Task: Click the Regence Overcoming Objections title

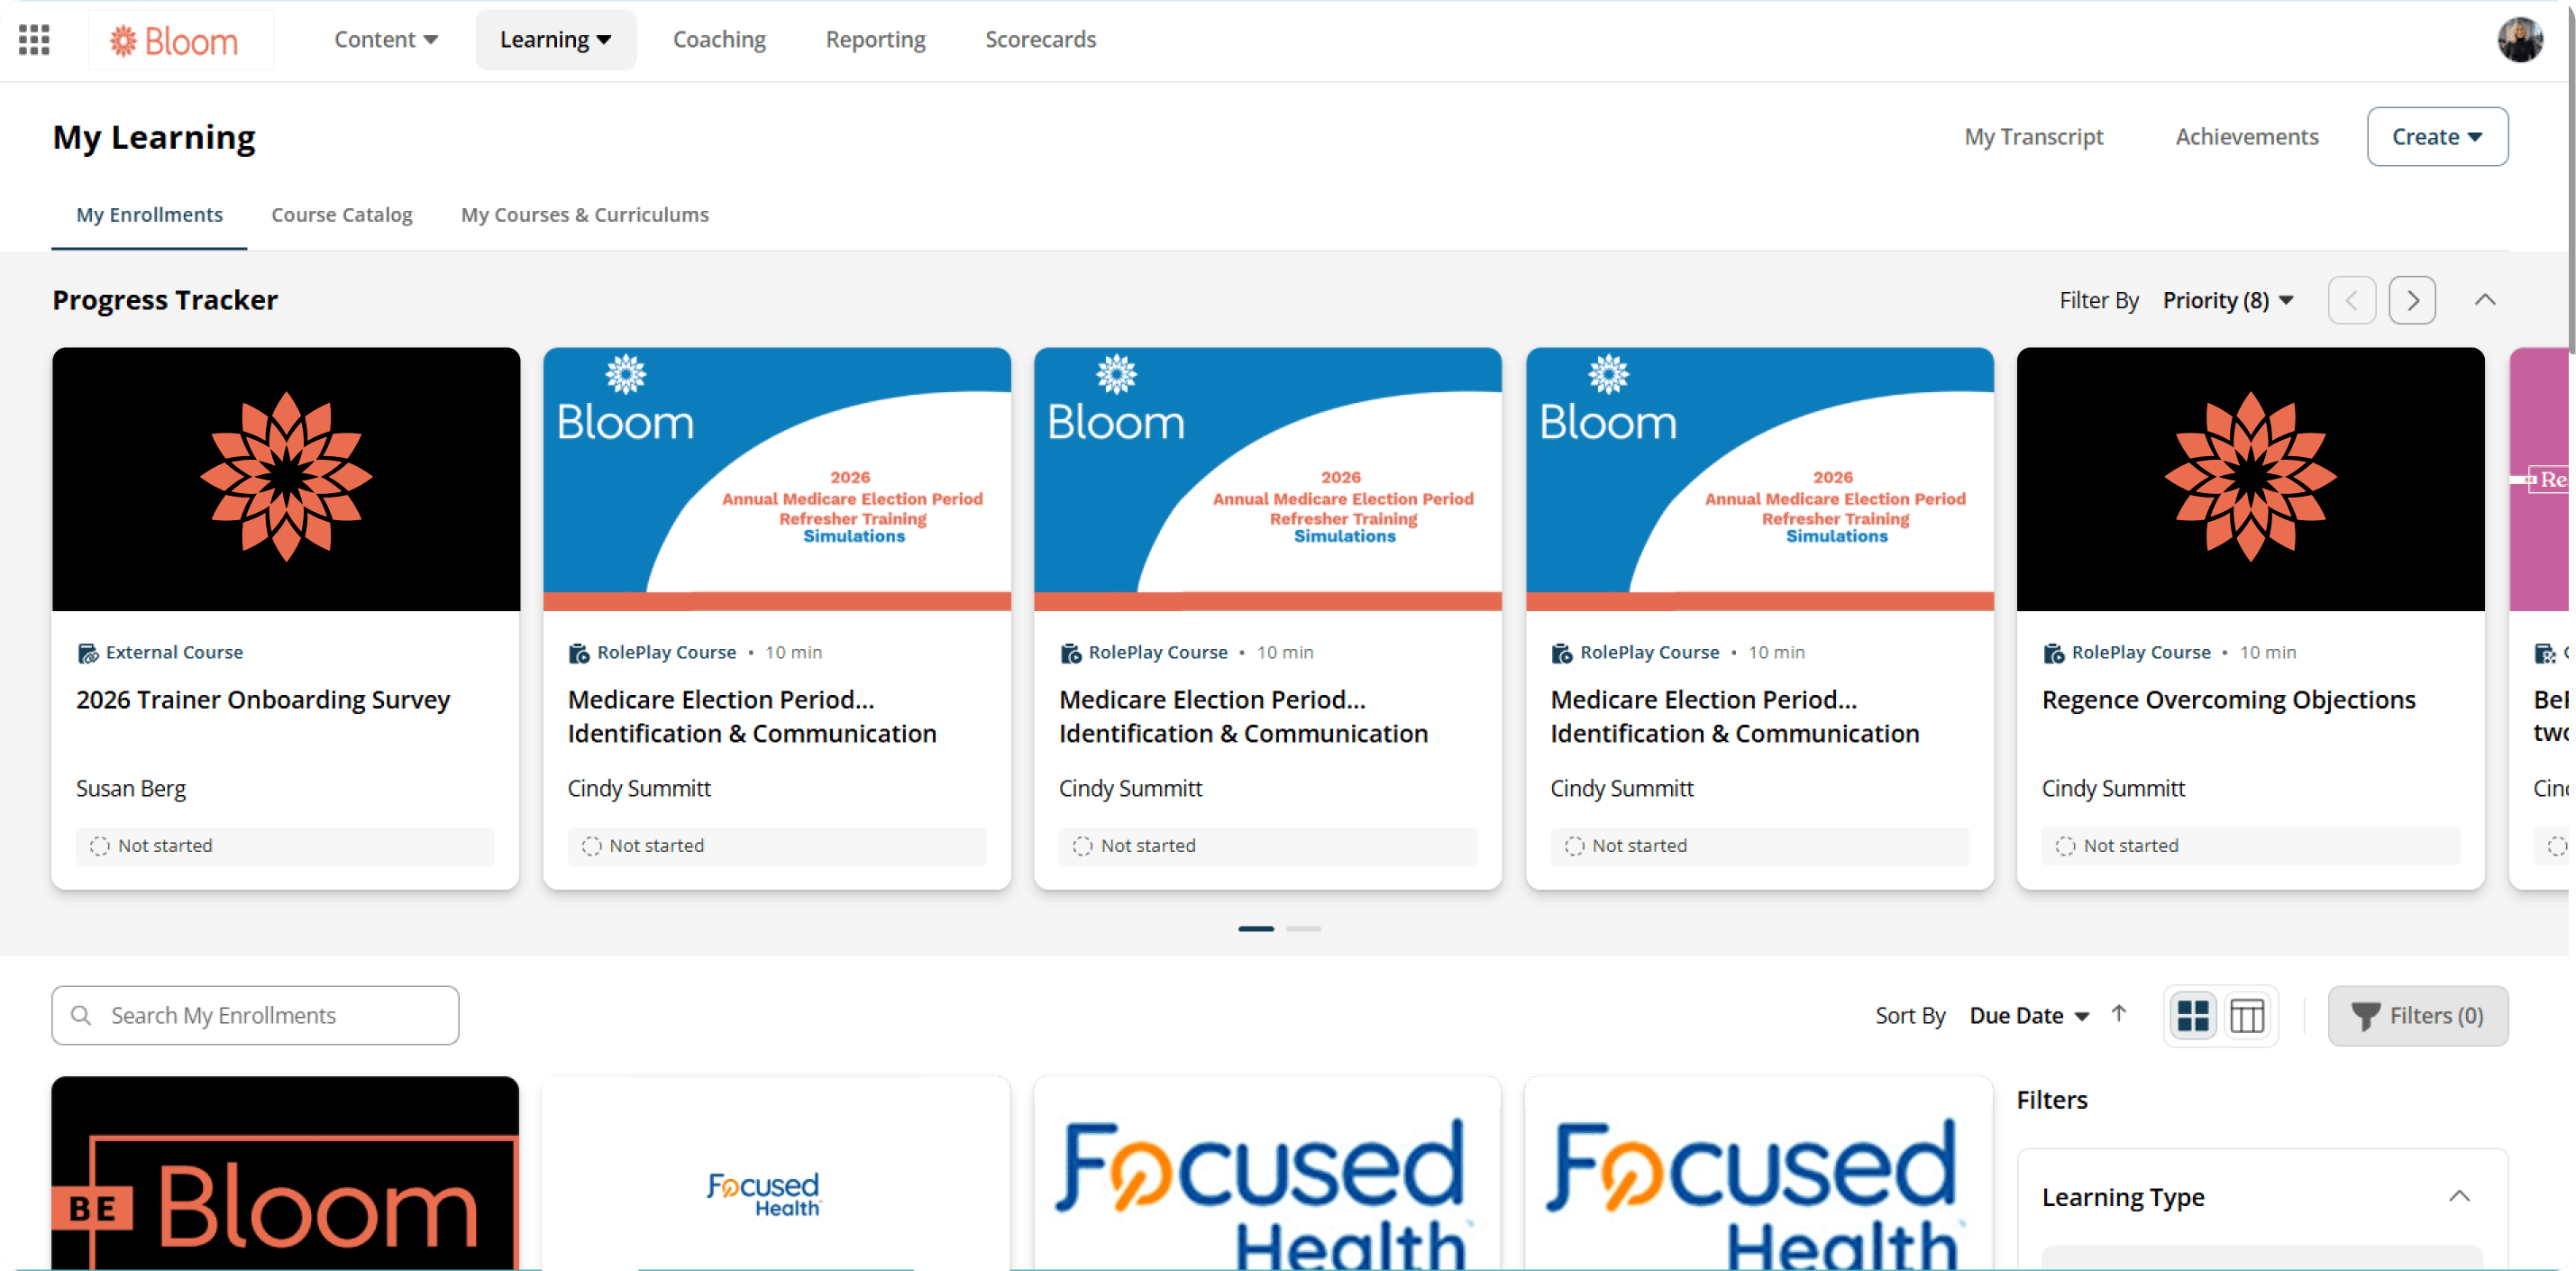Action: (x=2228, y=700)
